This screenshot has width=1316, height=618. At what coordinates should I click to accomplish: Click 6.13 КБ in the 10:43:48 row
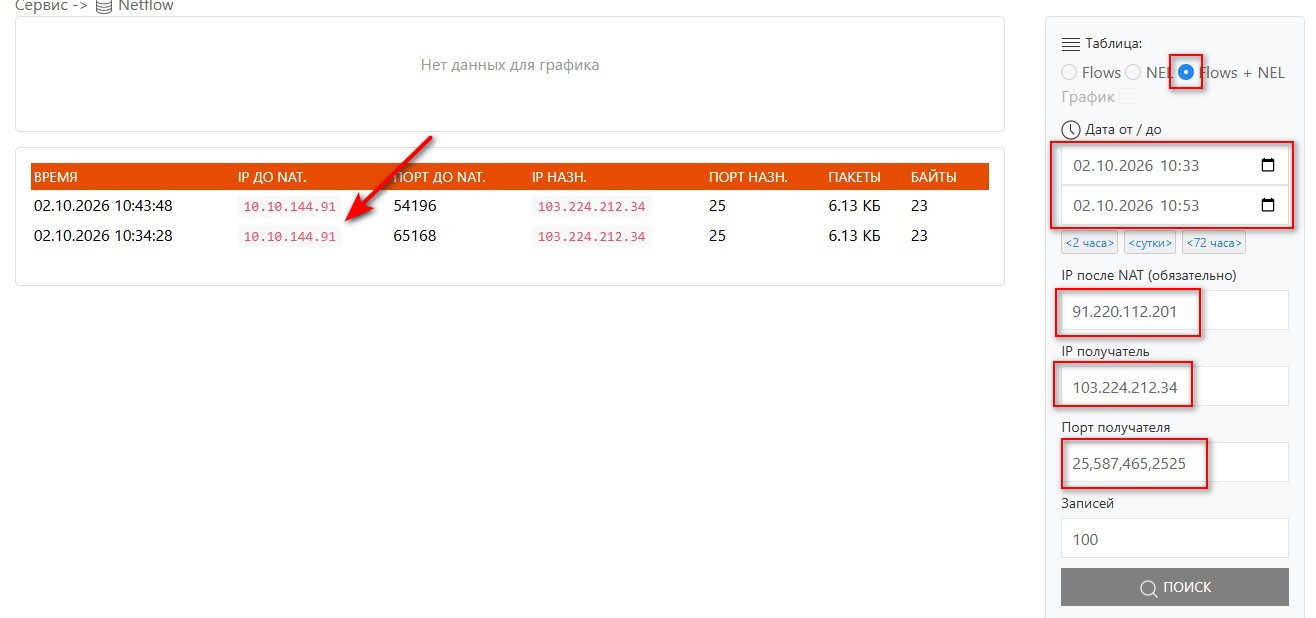click(854, 206)
